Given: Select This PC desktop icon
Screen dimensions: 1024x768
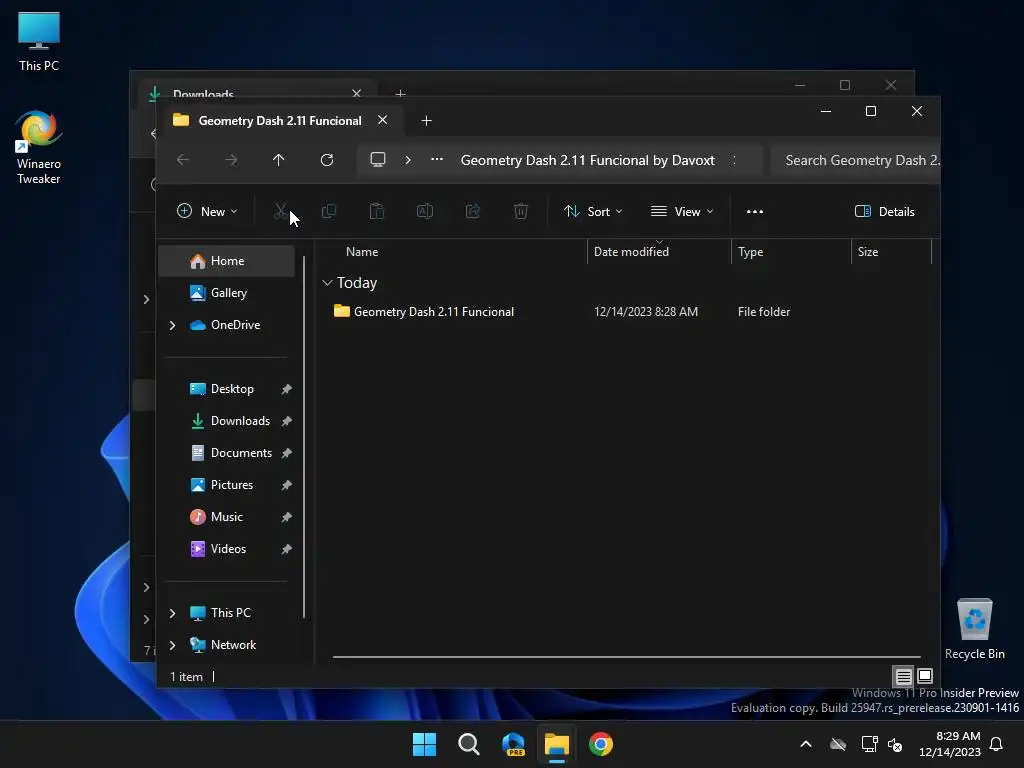Looking at the screenshot, I should pos(39,42).
